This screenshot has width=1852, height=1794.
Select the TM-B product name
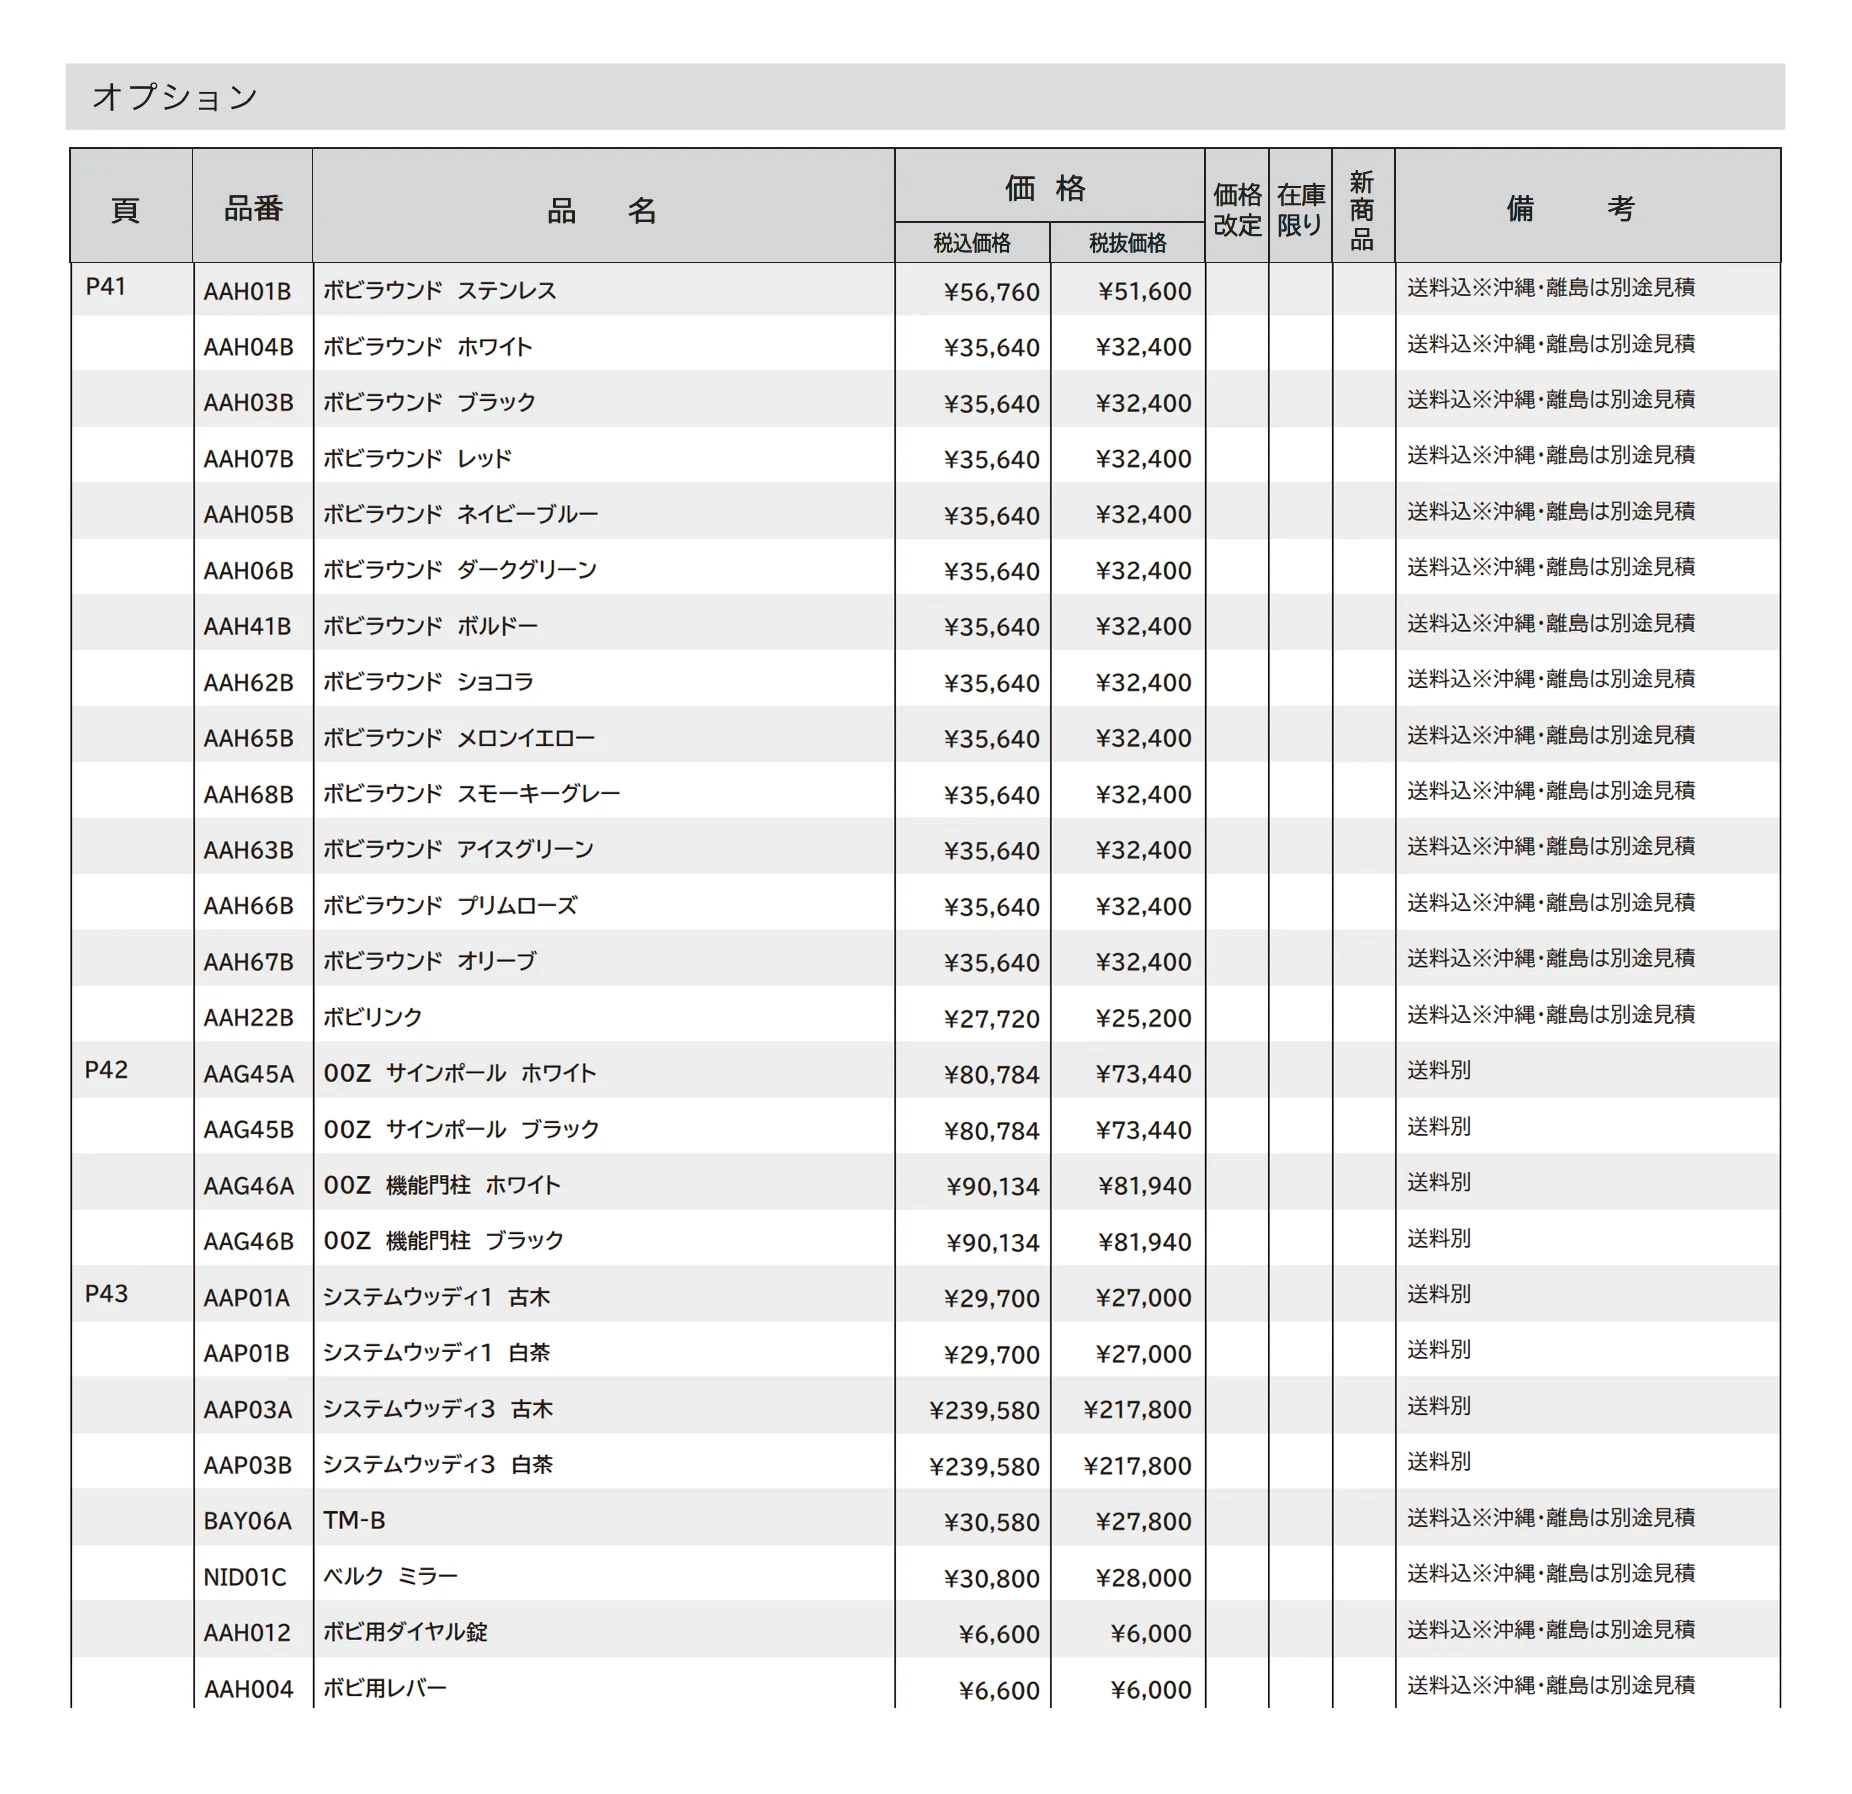(354, 1521)
